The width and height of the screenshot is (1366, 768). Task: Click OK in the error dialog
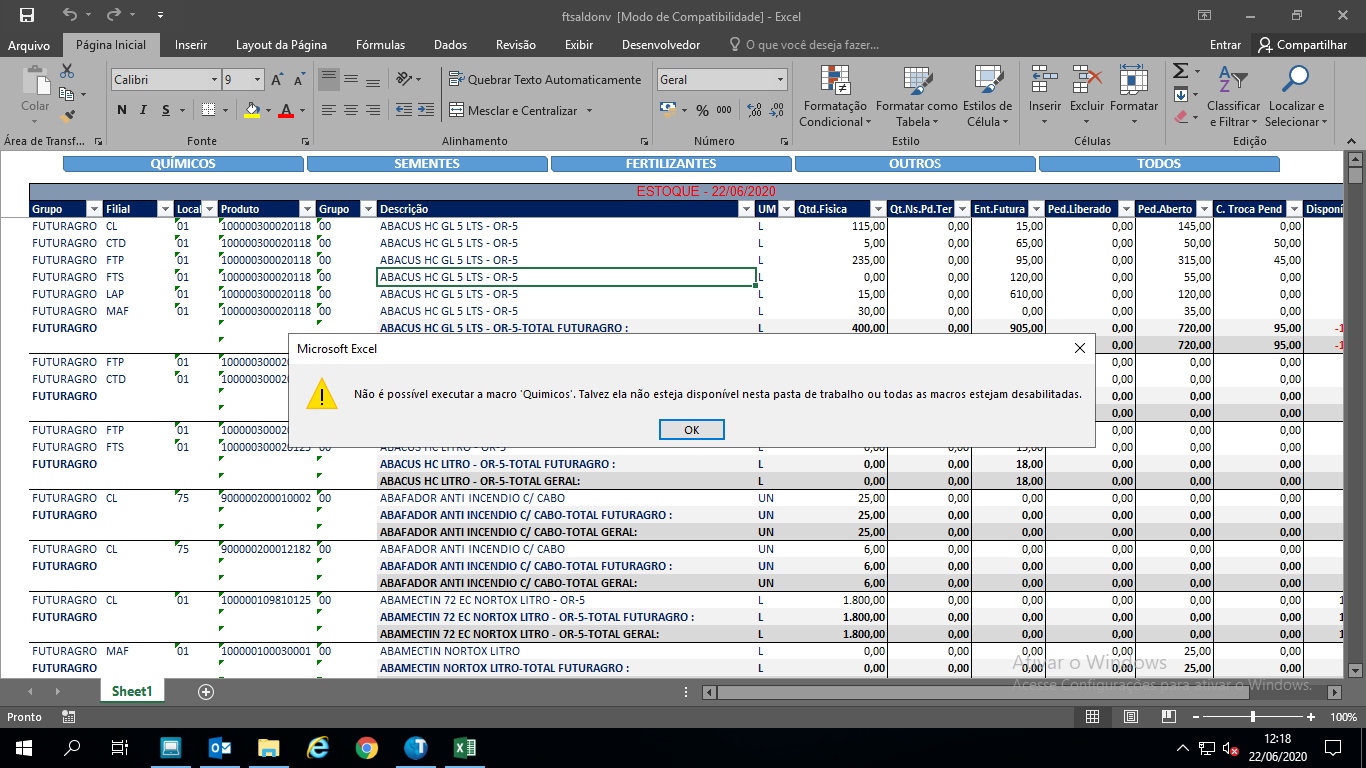(691, 429)
